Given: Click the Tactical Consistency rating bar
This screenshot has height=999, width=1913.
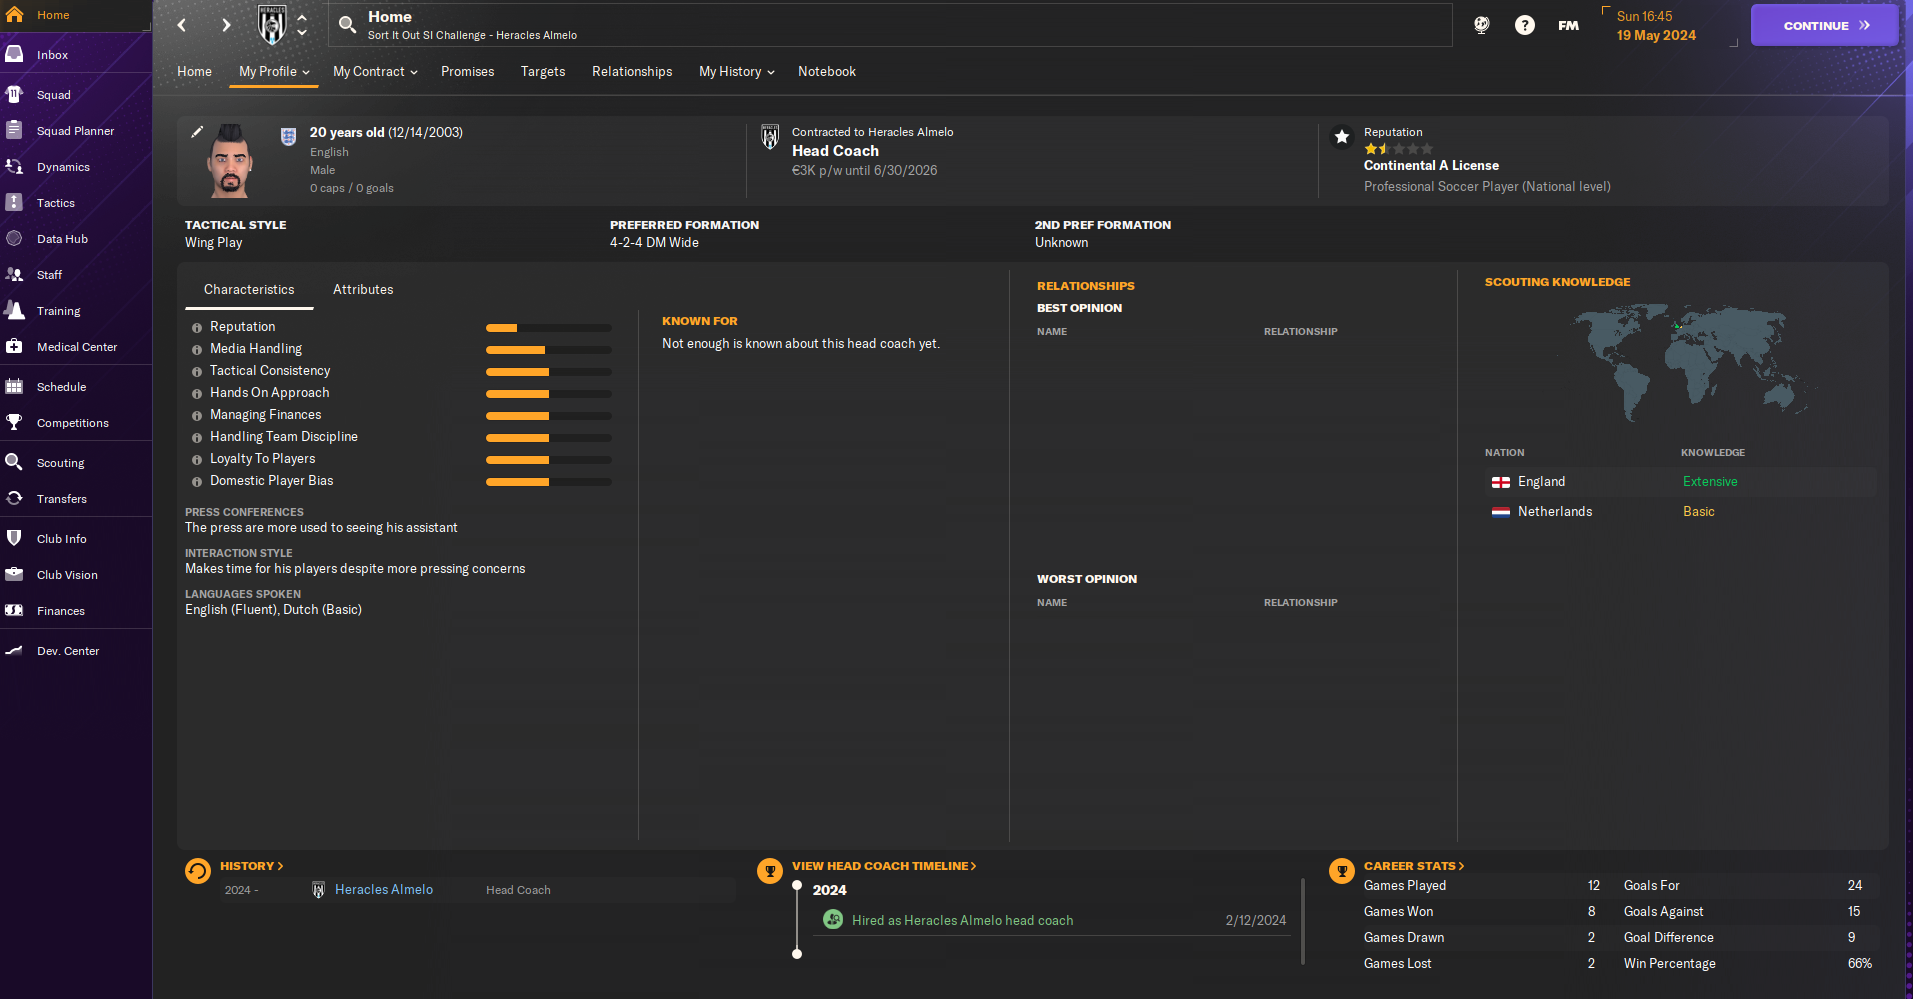Looking at the screenshot, I should (549, 372).
